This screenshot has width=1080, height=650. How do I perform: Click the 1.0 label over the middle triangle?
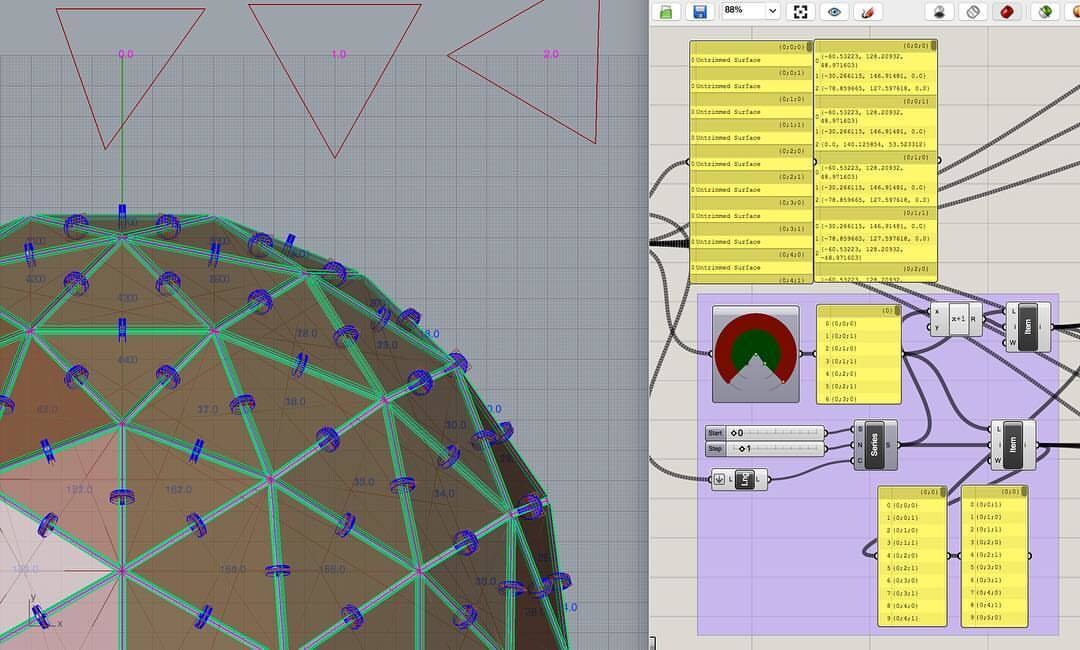tap(338, 54)
